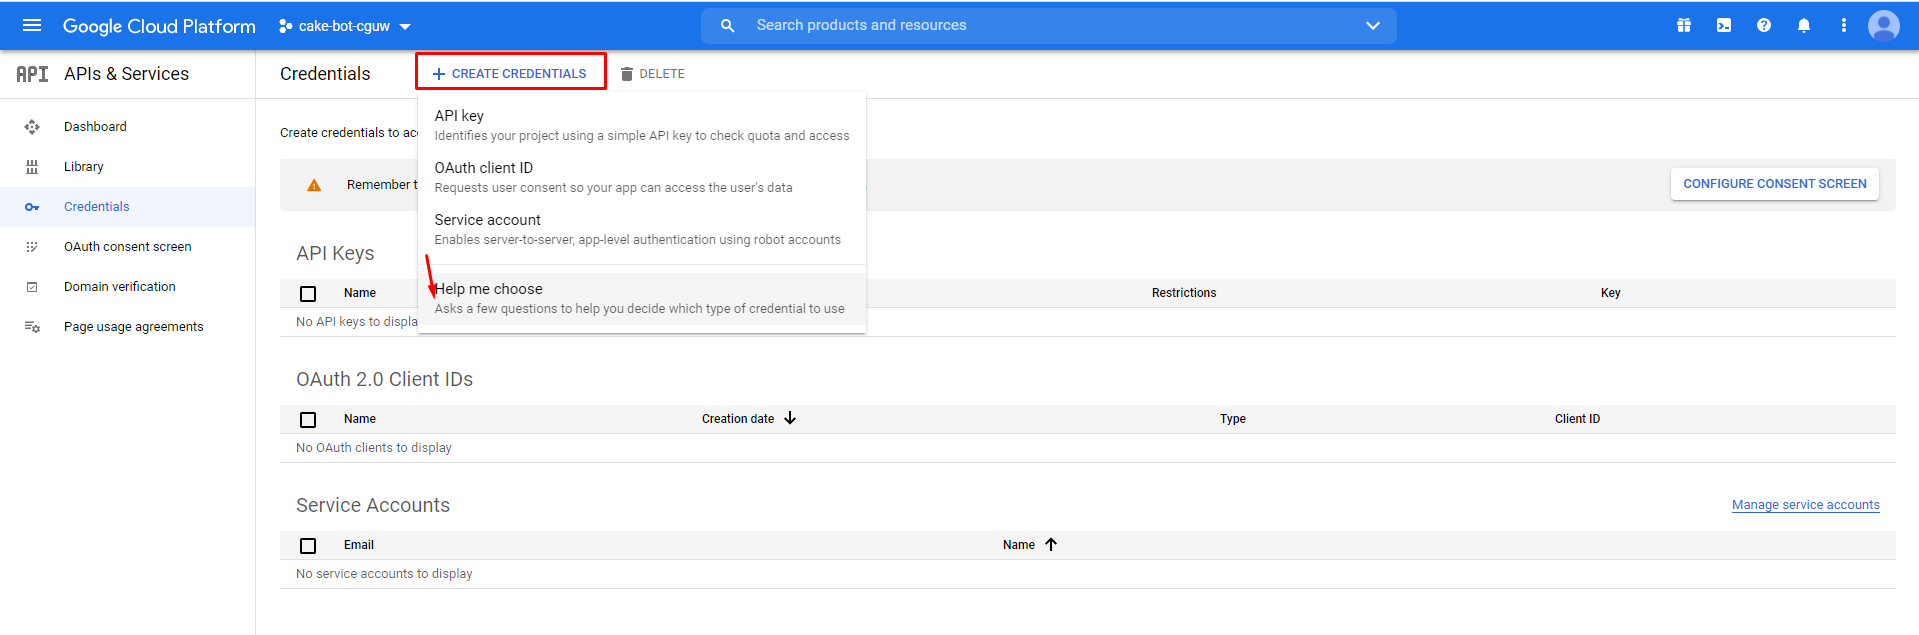Click the plus icon on Create Credentials
This screenshot has width=1919, height=635.
pyautogui.click(x=438, y=74)
